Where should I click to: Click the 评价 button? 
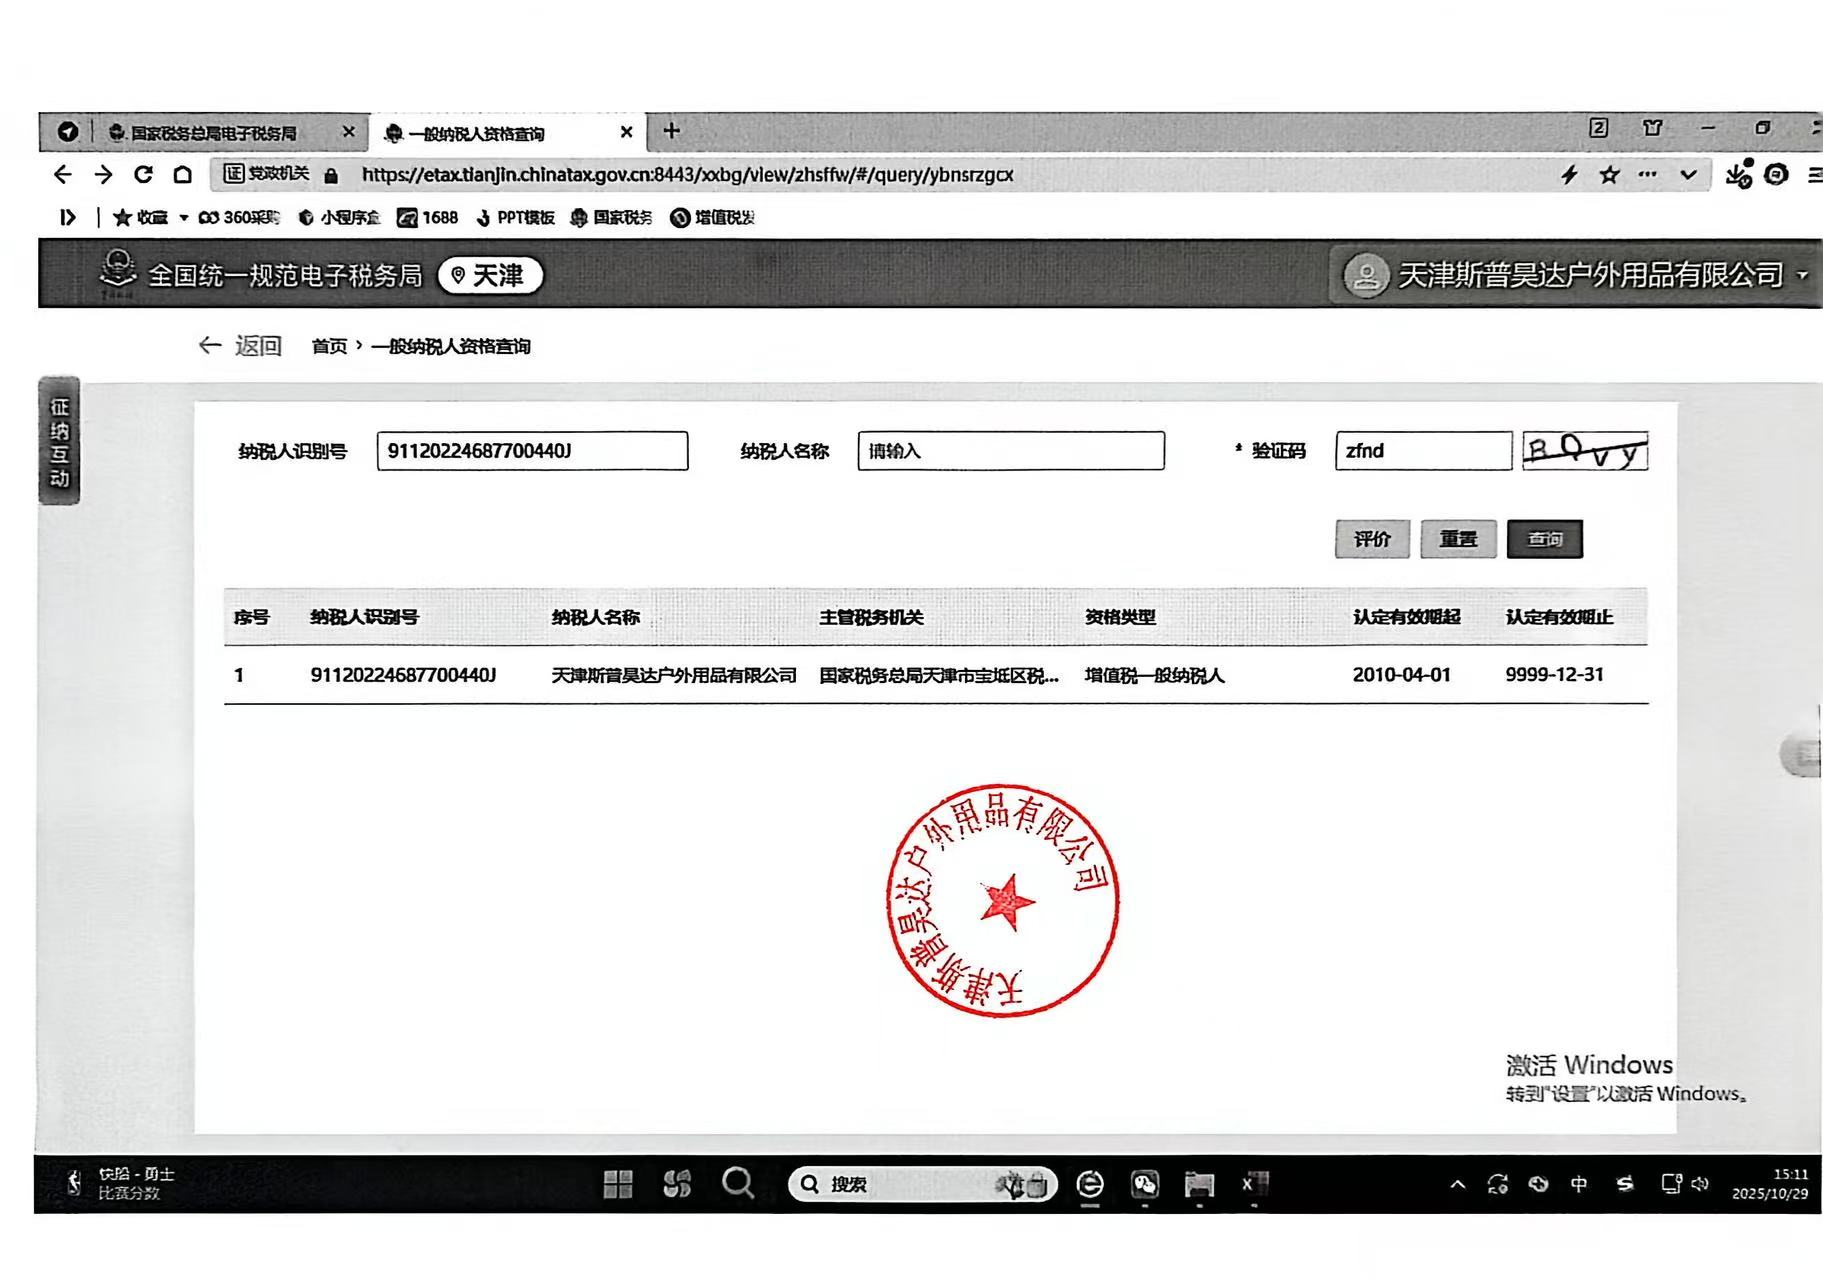1371,539
